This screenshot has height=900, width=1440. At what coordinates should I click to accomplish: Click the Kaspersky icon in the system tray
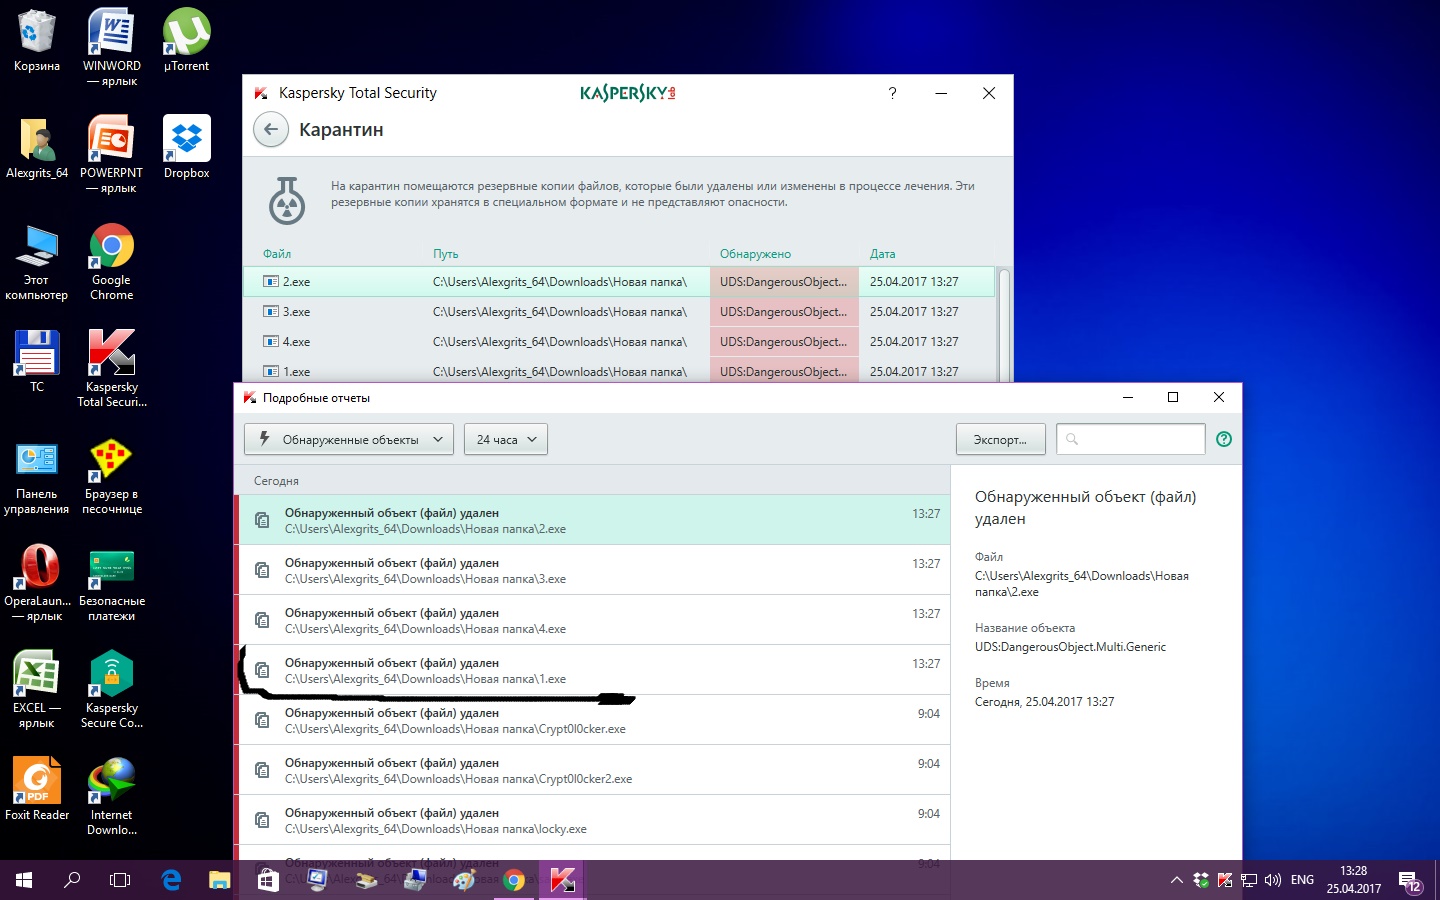tap(1225, 880)
